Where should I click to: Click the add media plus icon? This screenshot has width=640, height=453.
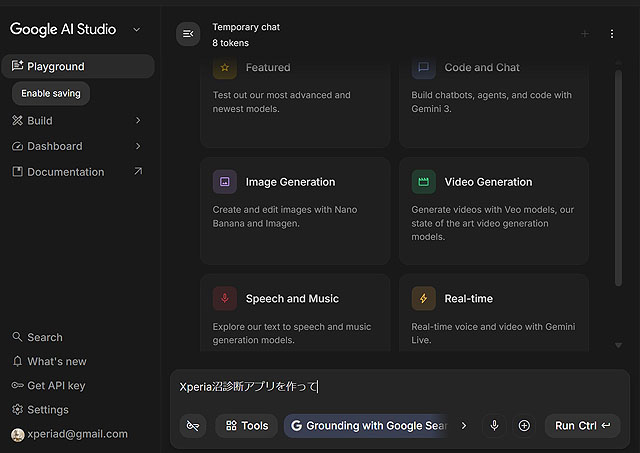pos(524,426)
